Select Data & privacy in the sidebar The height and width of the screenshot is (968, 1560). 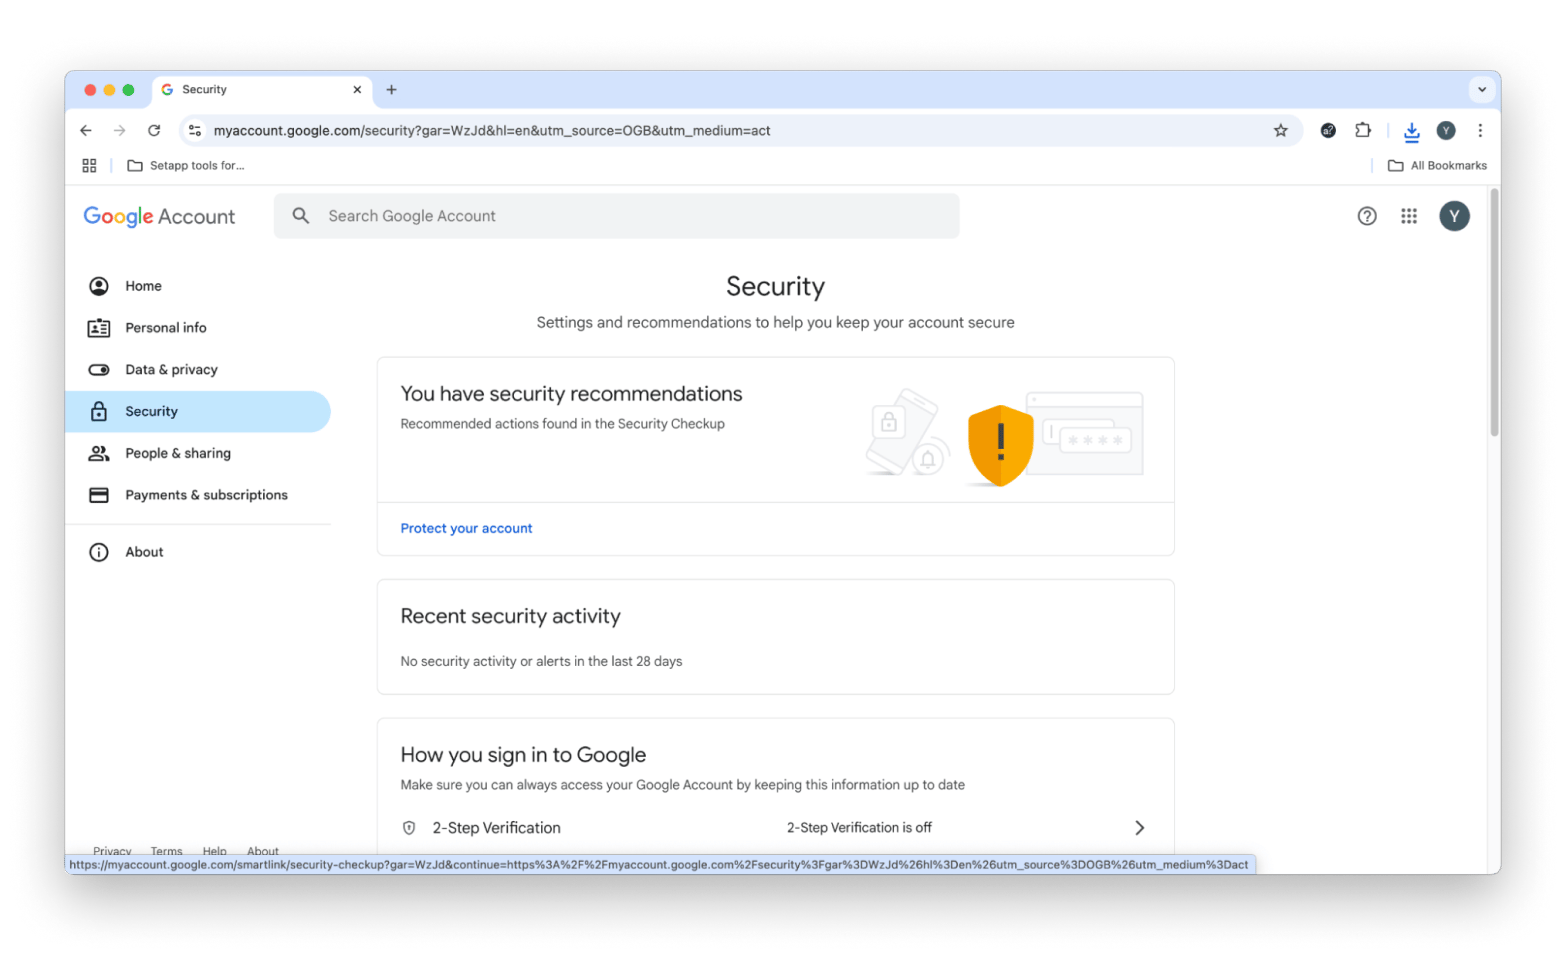pyautogui.click(x=171, y=370)
